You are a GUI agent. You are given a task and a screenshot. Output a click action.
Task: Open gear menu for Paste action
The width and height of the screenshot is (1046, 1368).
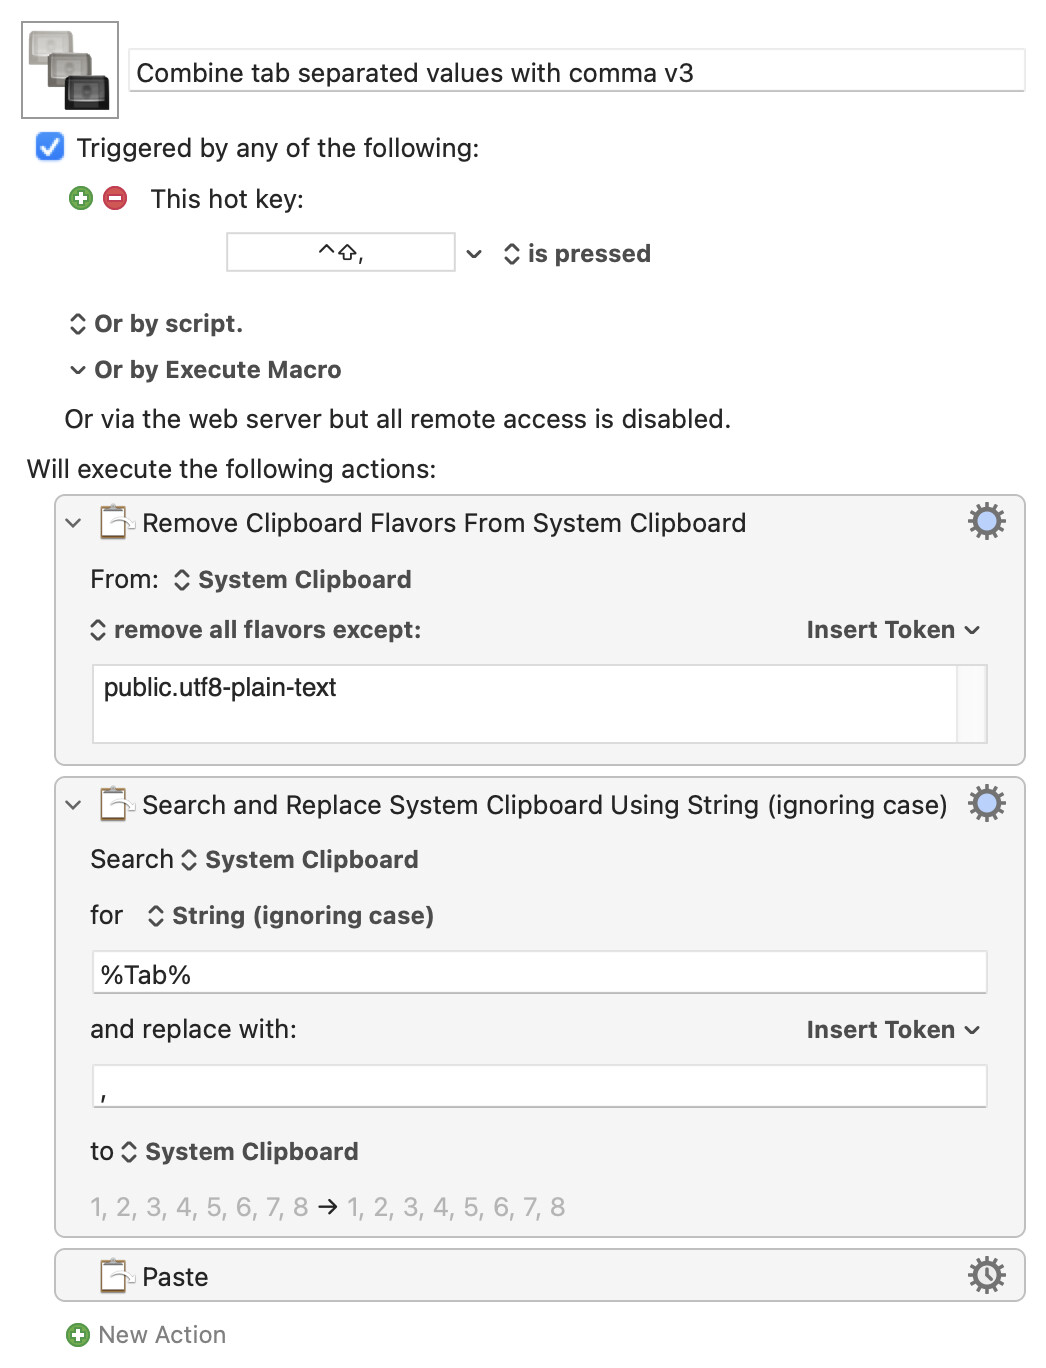coord(986,1275)
